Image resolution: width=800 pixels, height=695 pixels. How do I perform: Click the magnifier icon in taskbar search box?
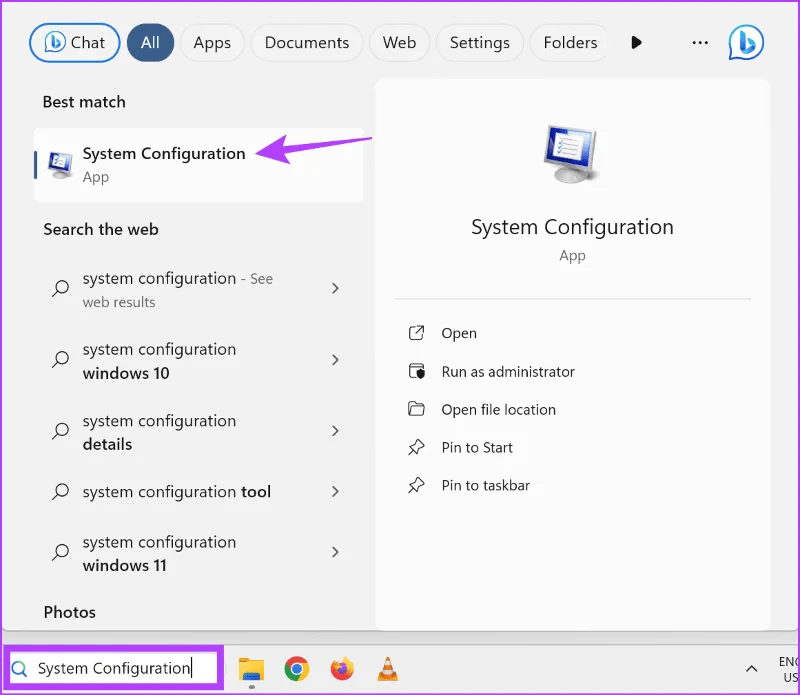point(19,668)
